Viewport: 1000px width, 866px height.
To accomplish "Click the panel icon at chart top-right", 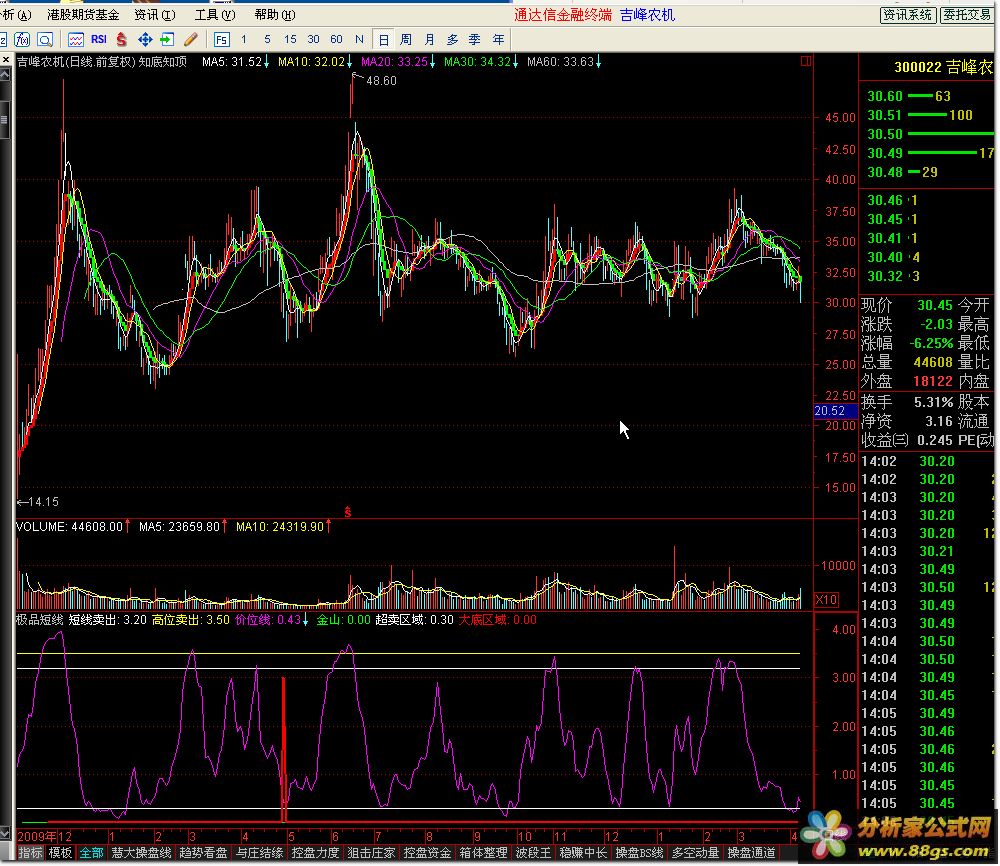I will [806, 61].
